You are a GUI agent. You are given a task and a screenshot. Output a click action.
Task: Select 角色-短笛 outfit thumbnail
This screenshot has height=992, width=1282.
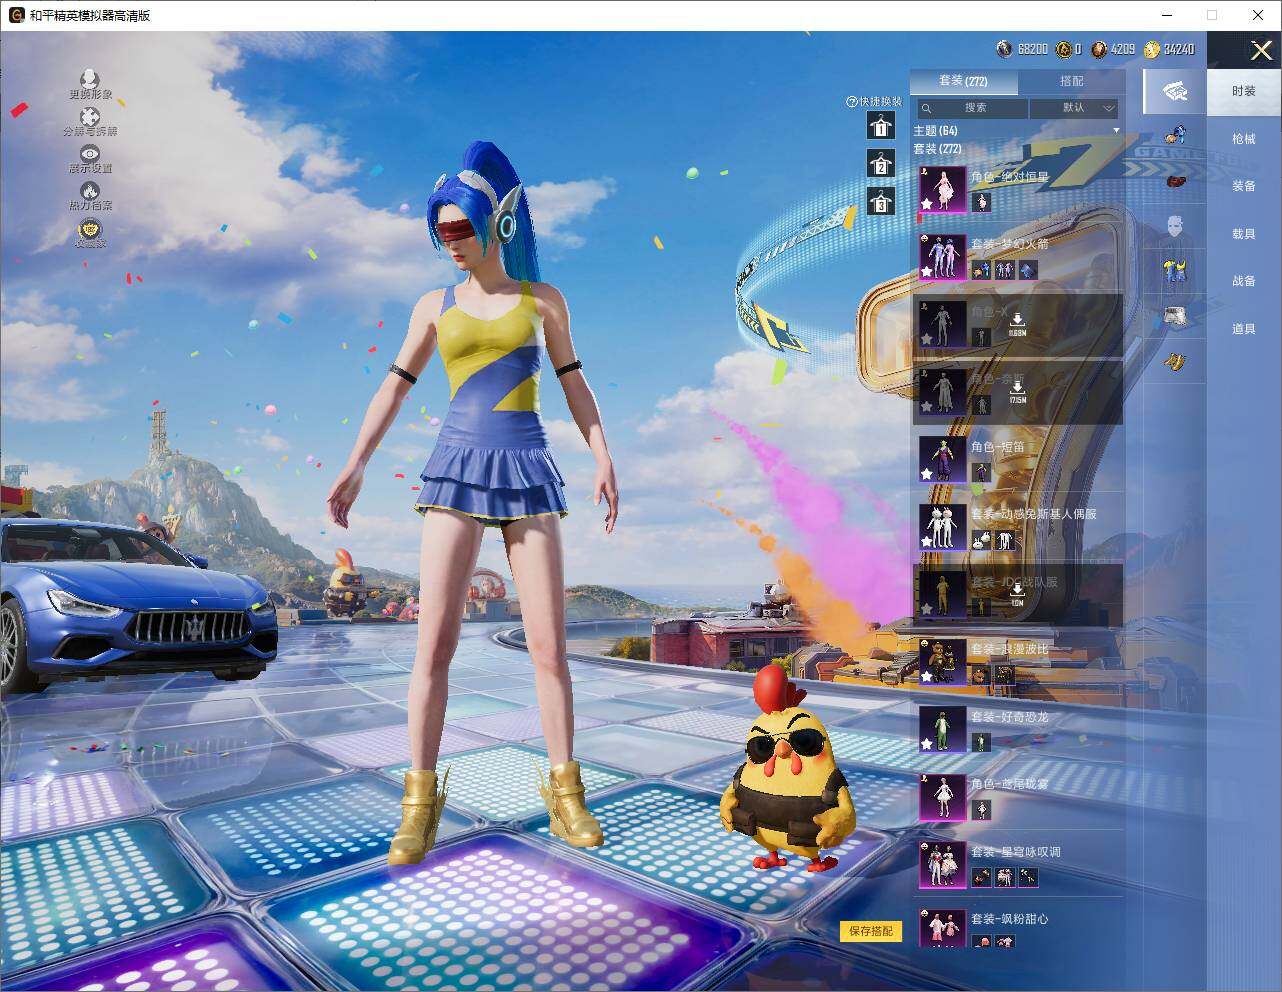point(942,459)
